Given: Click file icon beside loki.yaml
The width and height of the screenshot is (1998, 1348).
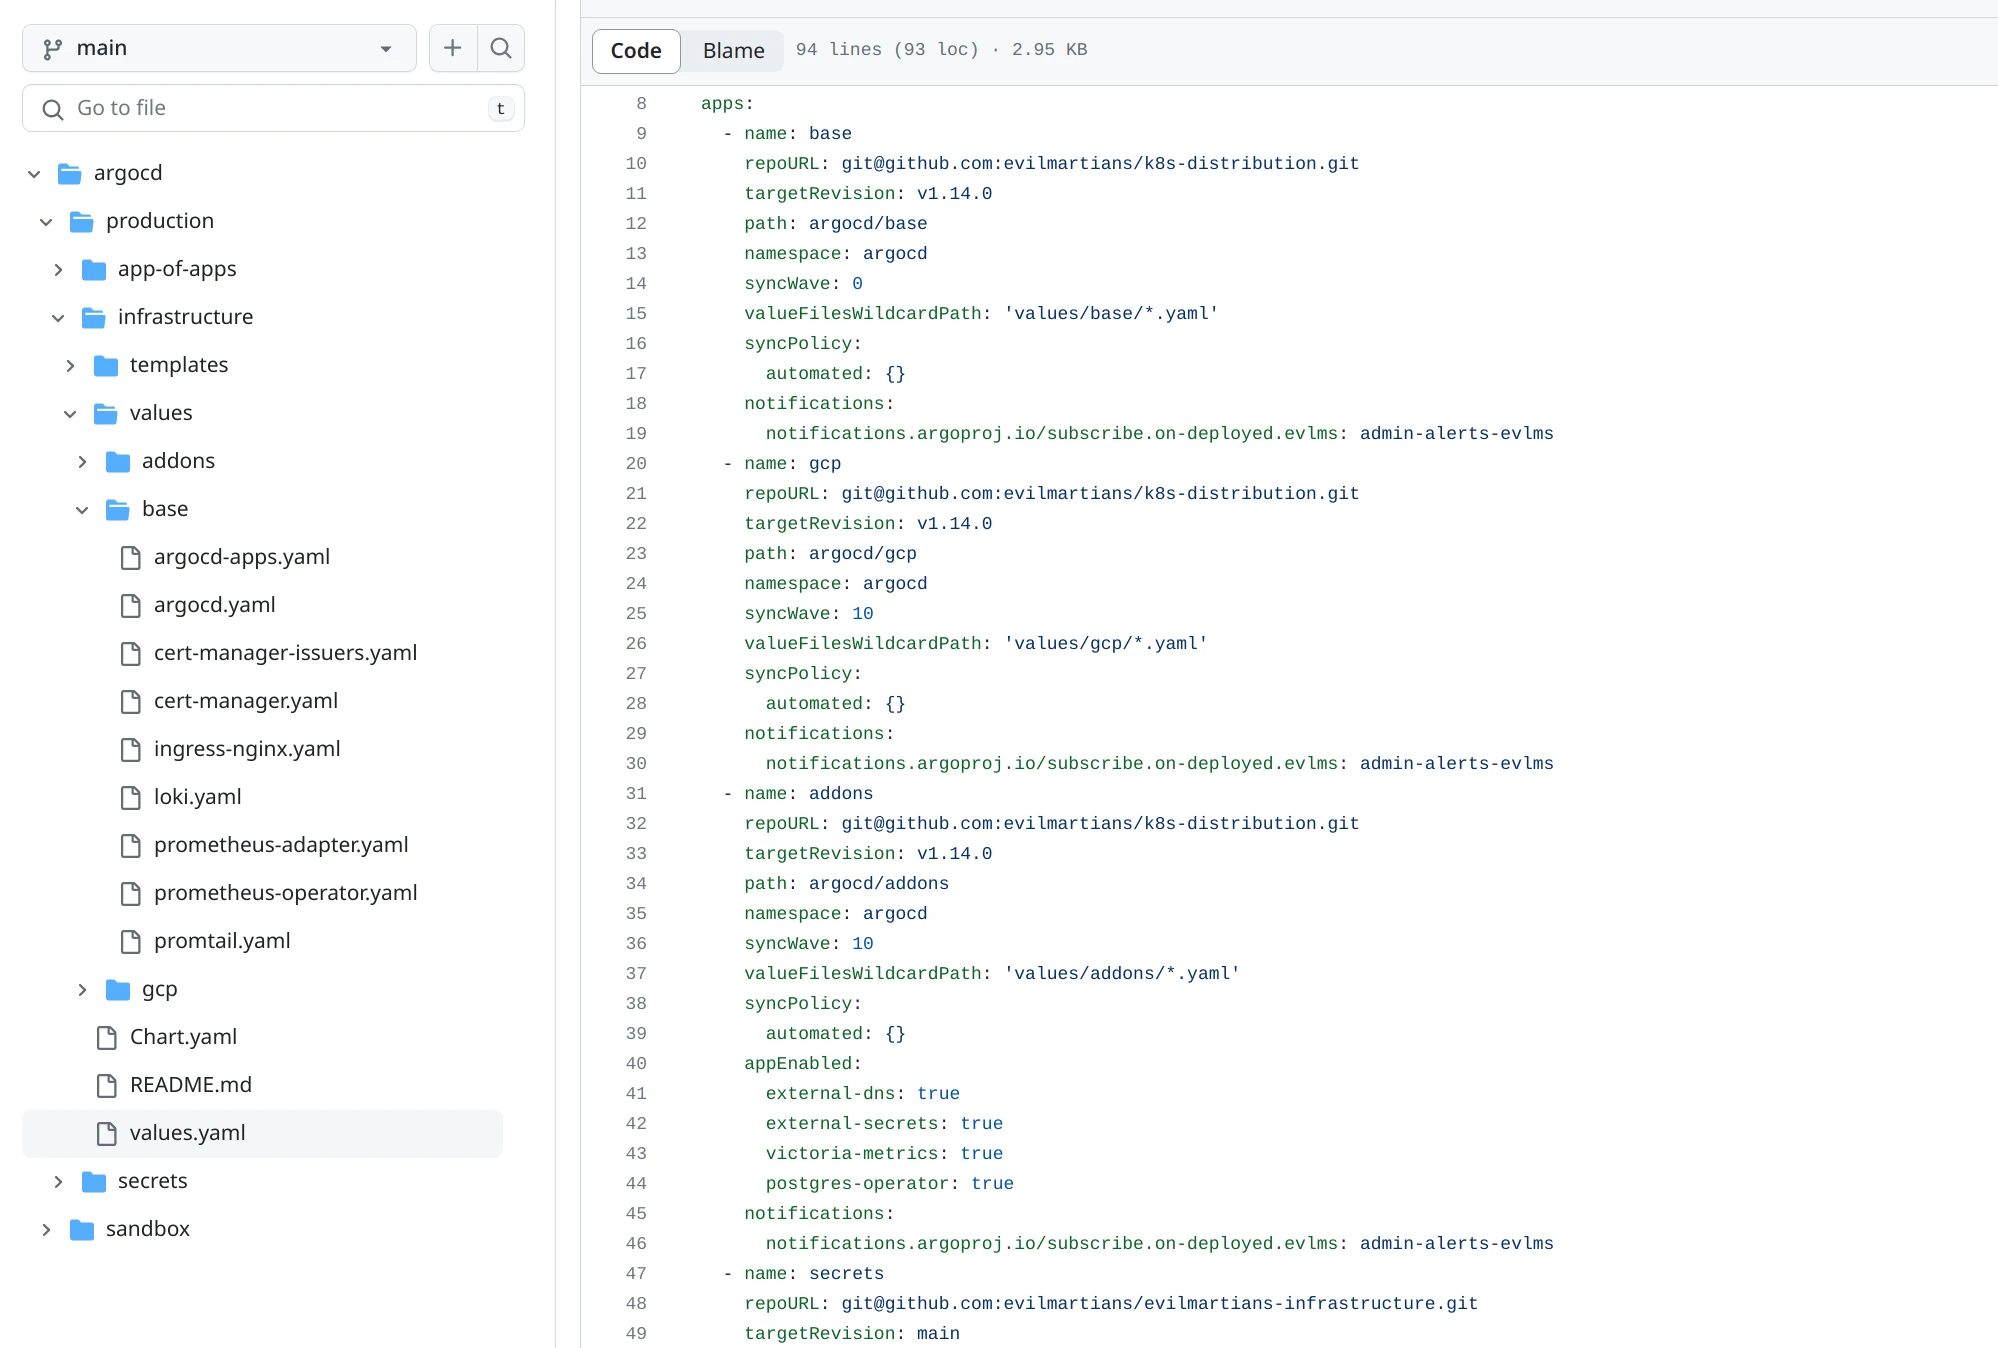Looking at the screenshot, I should click(x=130, y=798).
